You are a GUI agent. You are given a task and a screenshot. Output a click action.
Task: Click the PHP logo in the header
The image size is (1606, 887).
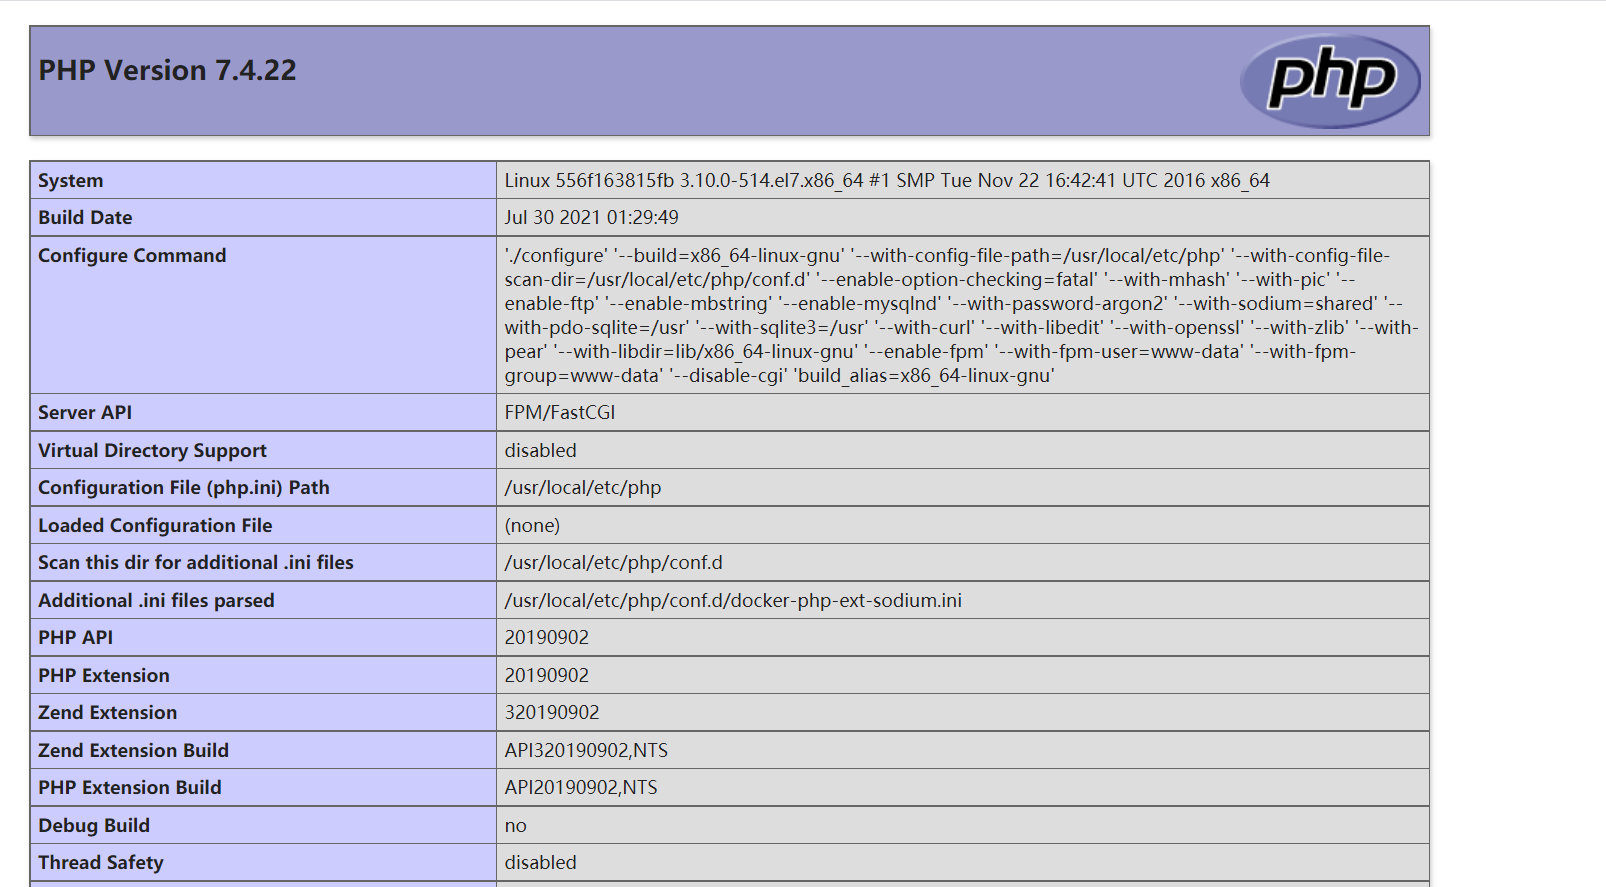[x=1330, y=81]
